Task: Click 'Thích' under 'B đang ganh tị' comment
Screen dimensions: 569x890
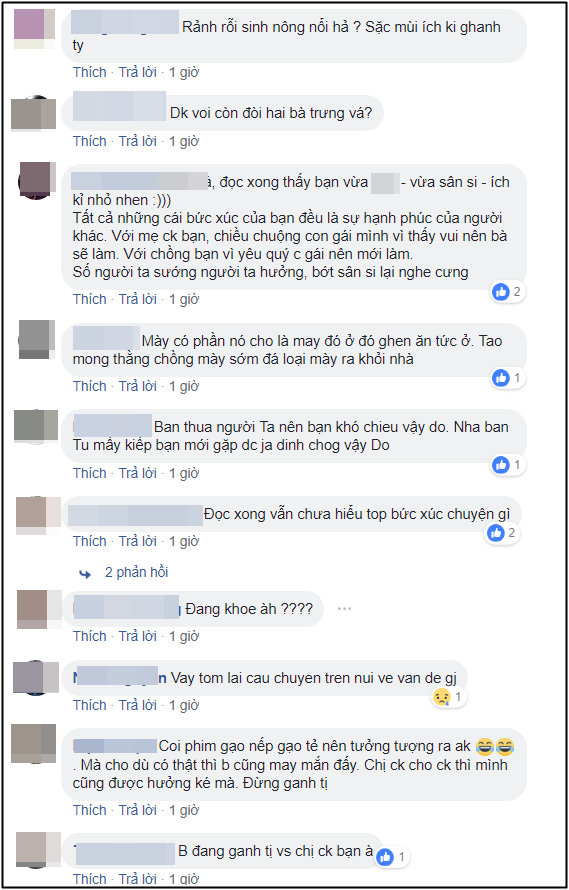Action: click(90, 879)
